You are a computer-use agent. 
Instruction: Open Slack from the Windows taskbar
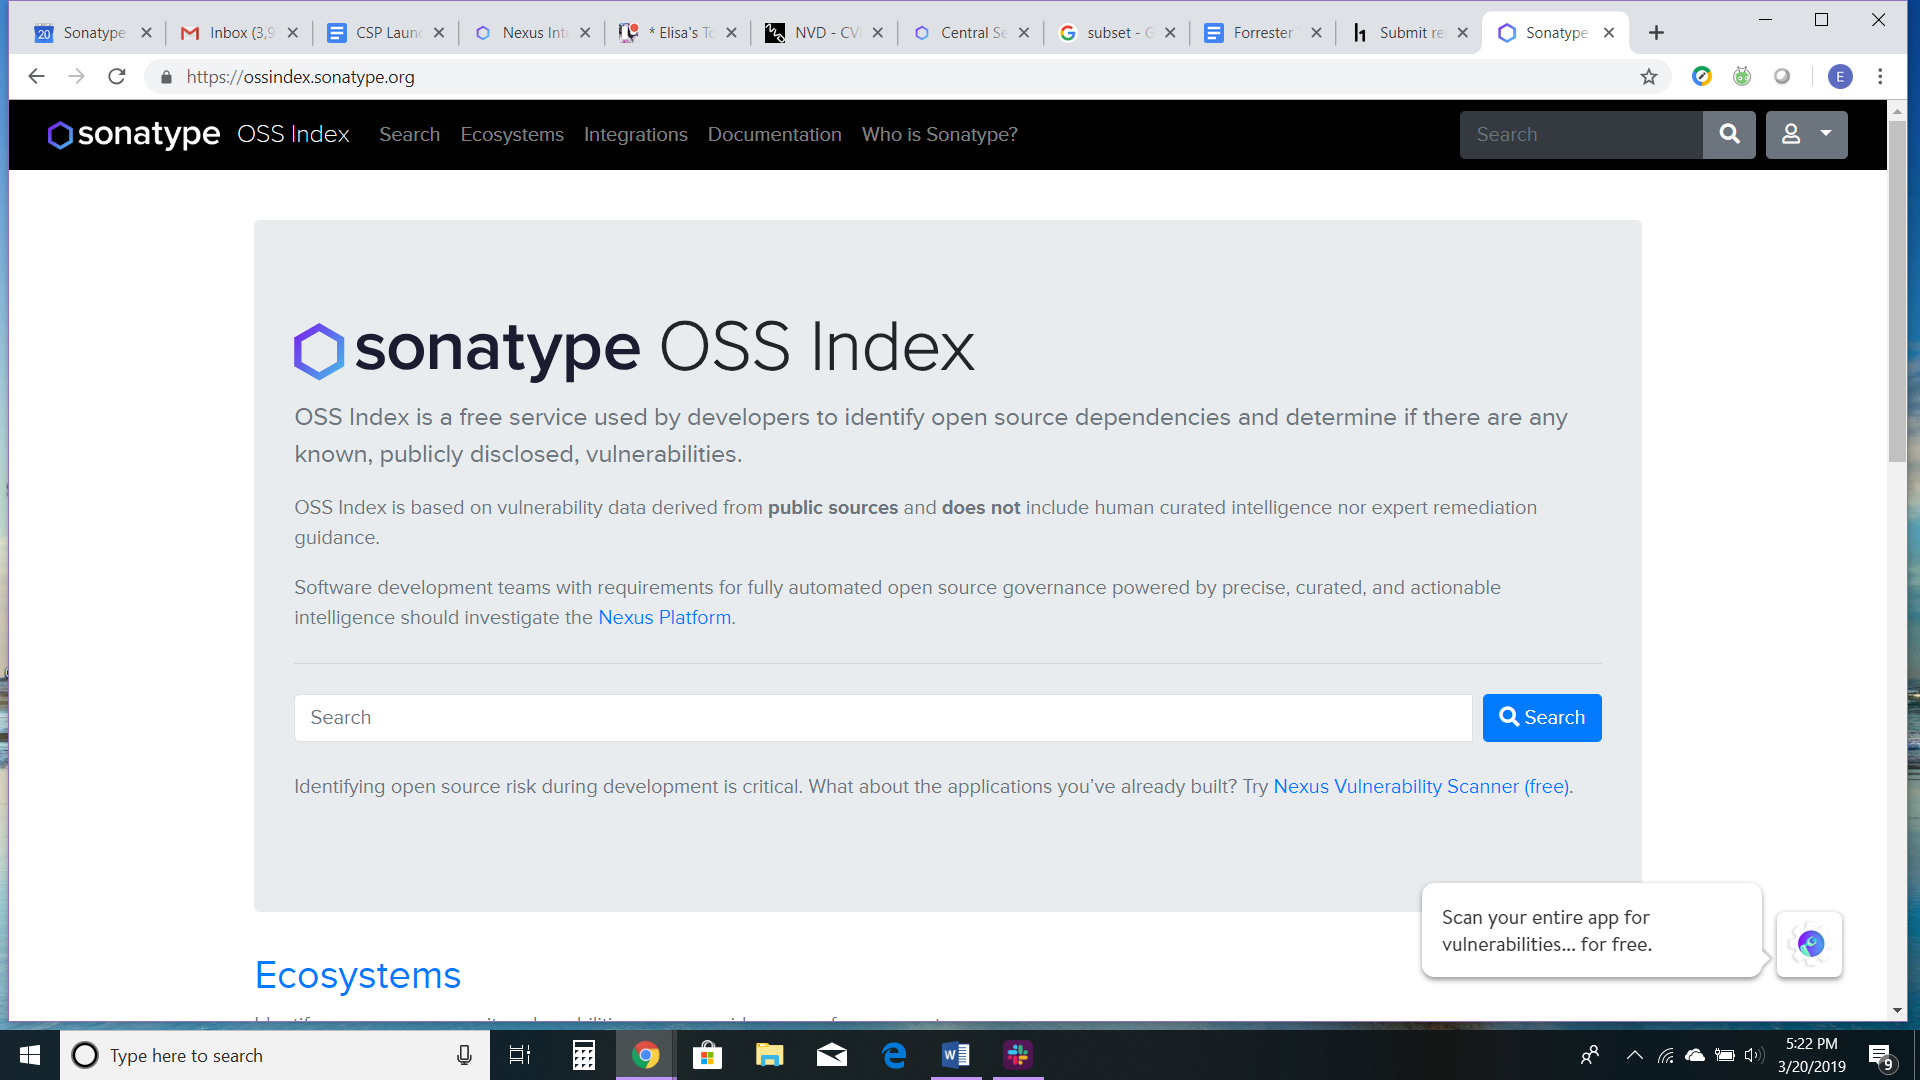tap(1018, 1055)
